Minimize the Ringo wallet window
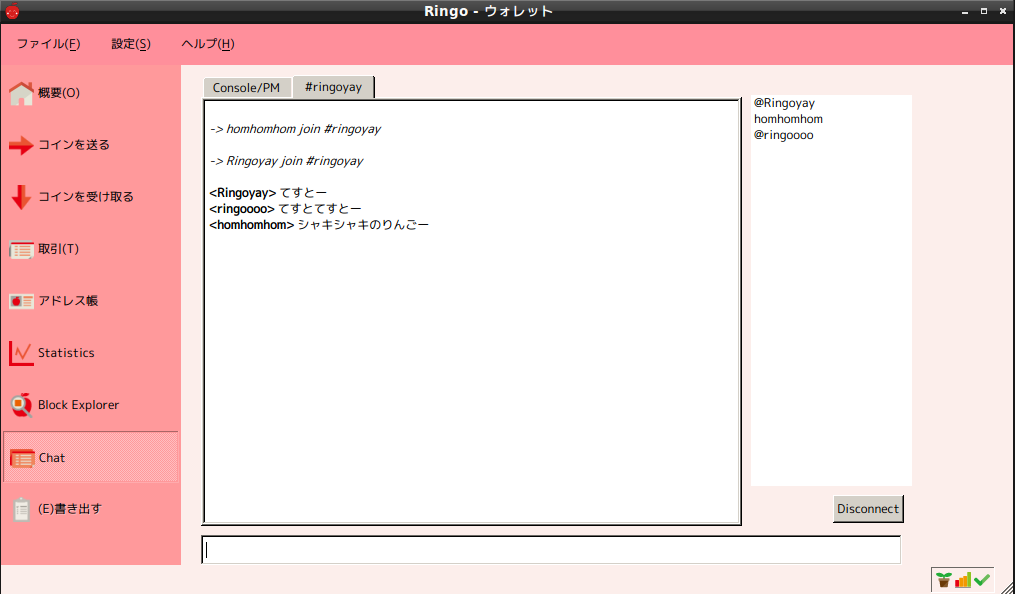Image resolution: width=1015 pixels, height=594 pixels. [x=965, y=11]
